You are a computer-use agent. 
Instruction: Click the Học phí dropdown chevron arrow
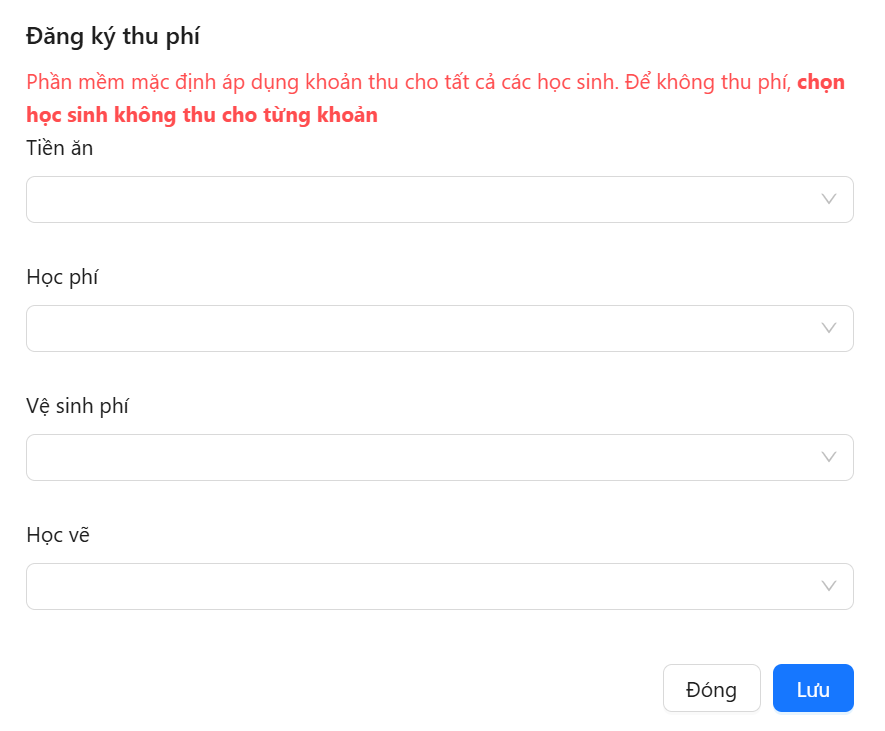click(828, 328)
